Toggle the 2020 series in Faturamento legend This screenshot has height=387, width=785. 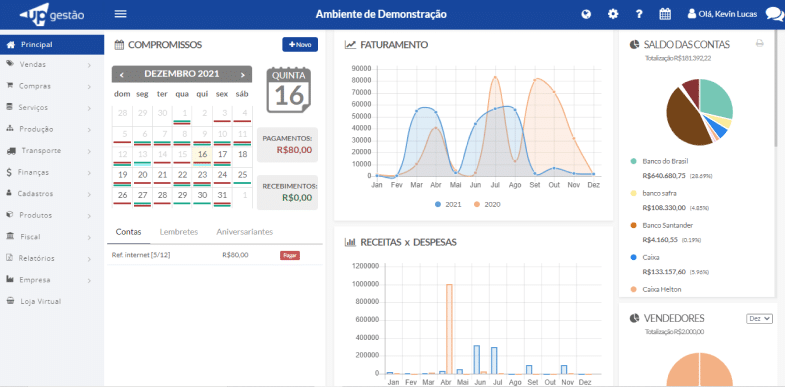pos(487,204)
